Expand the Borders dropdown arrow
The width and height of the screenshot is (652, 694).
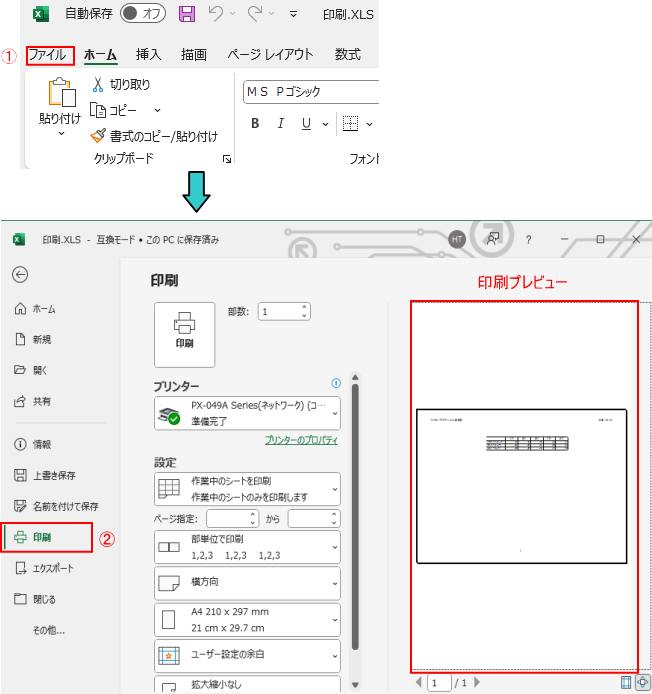370,124
